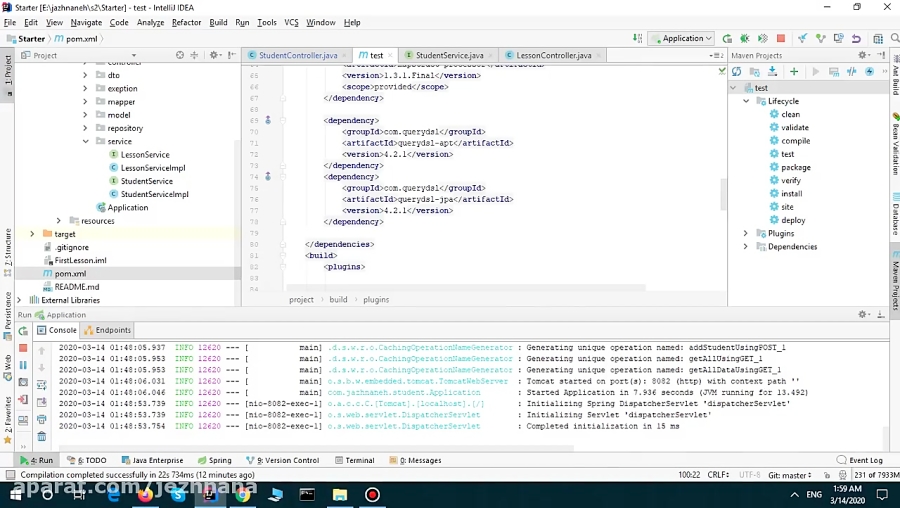Viewport: 900px width, 508px height.
Task: Expand the target folder
Action: (32, 234)
